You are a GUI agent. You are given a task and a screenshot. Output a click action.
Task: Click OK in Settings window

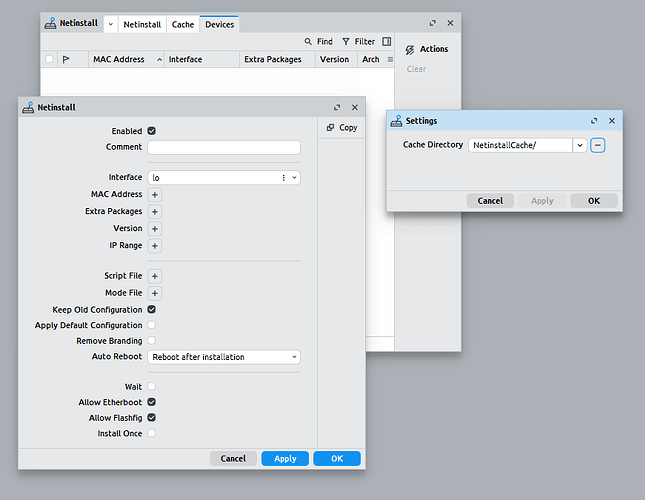click(594, 201)
